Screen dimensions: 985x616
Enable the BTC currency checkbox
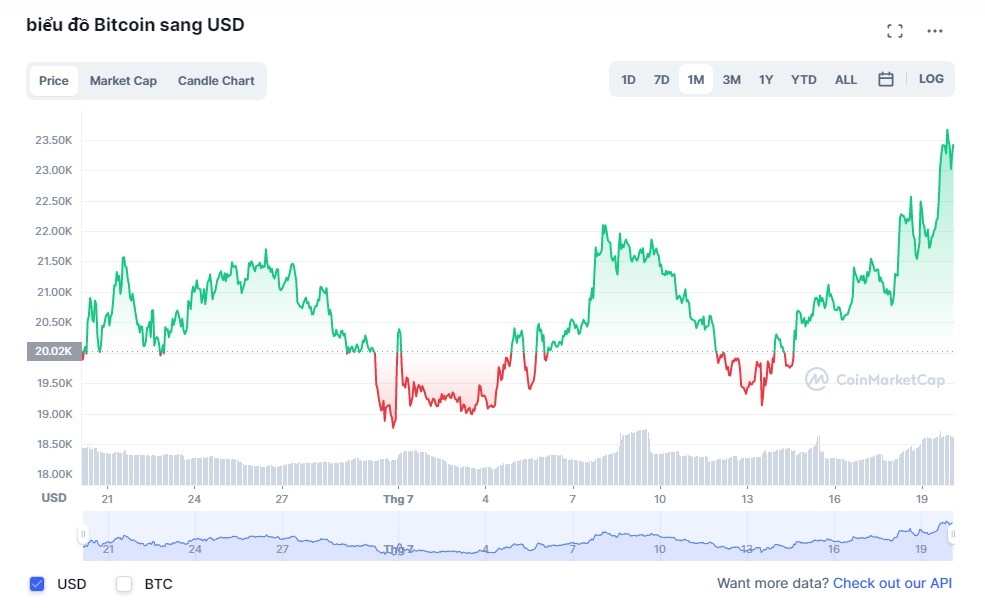pyautogui.click(x=124, y=584)
